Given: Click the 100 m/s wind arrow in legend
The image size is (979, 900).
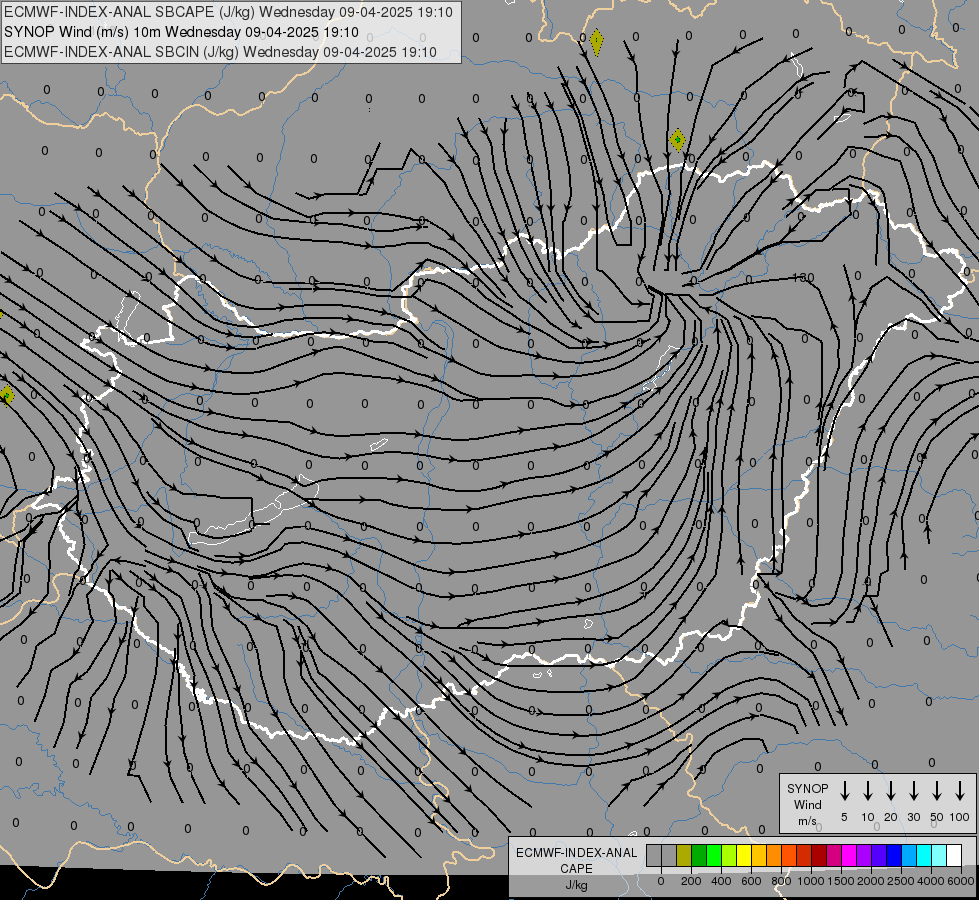Looking at the screenshot, I should [960, 791].
